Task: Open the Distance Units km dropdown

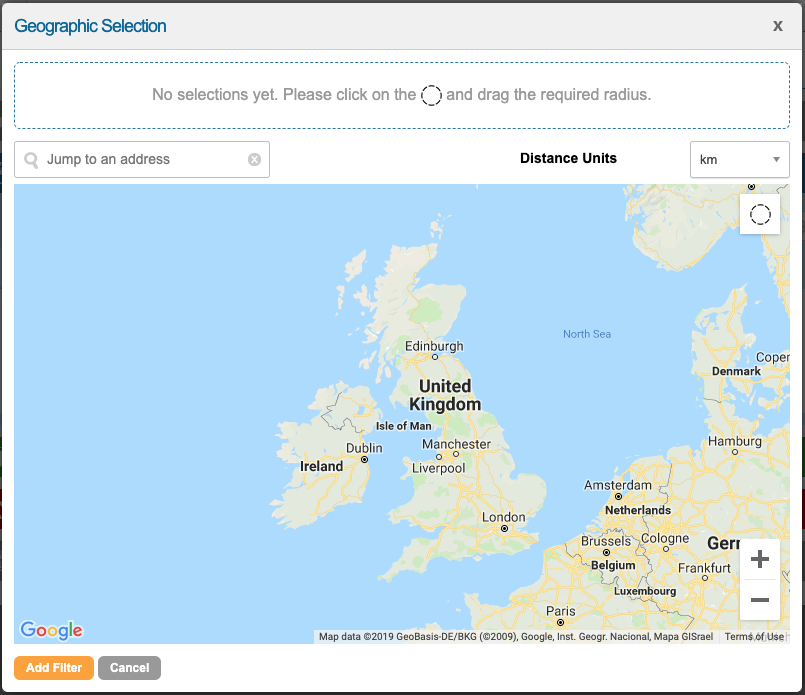Action: point(739,160)
